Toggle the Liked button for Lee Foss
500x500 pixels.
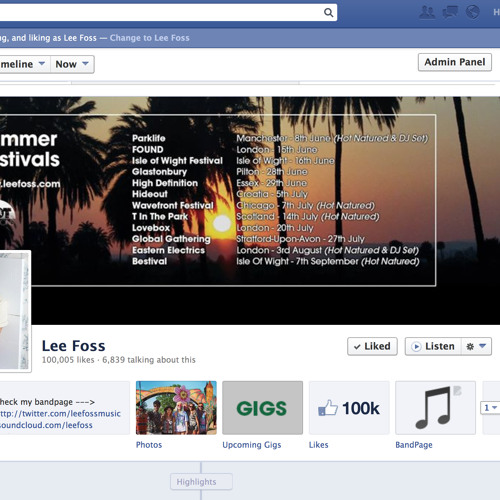(x=372, y=346)
